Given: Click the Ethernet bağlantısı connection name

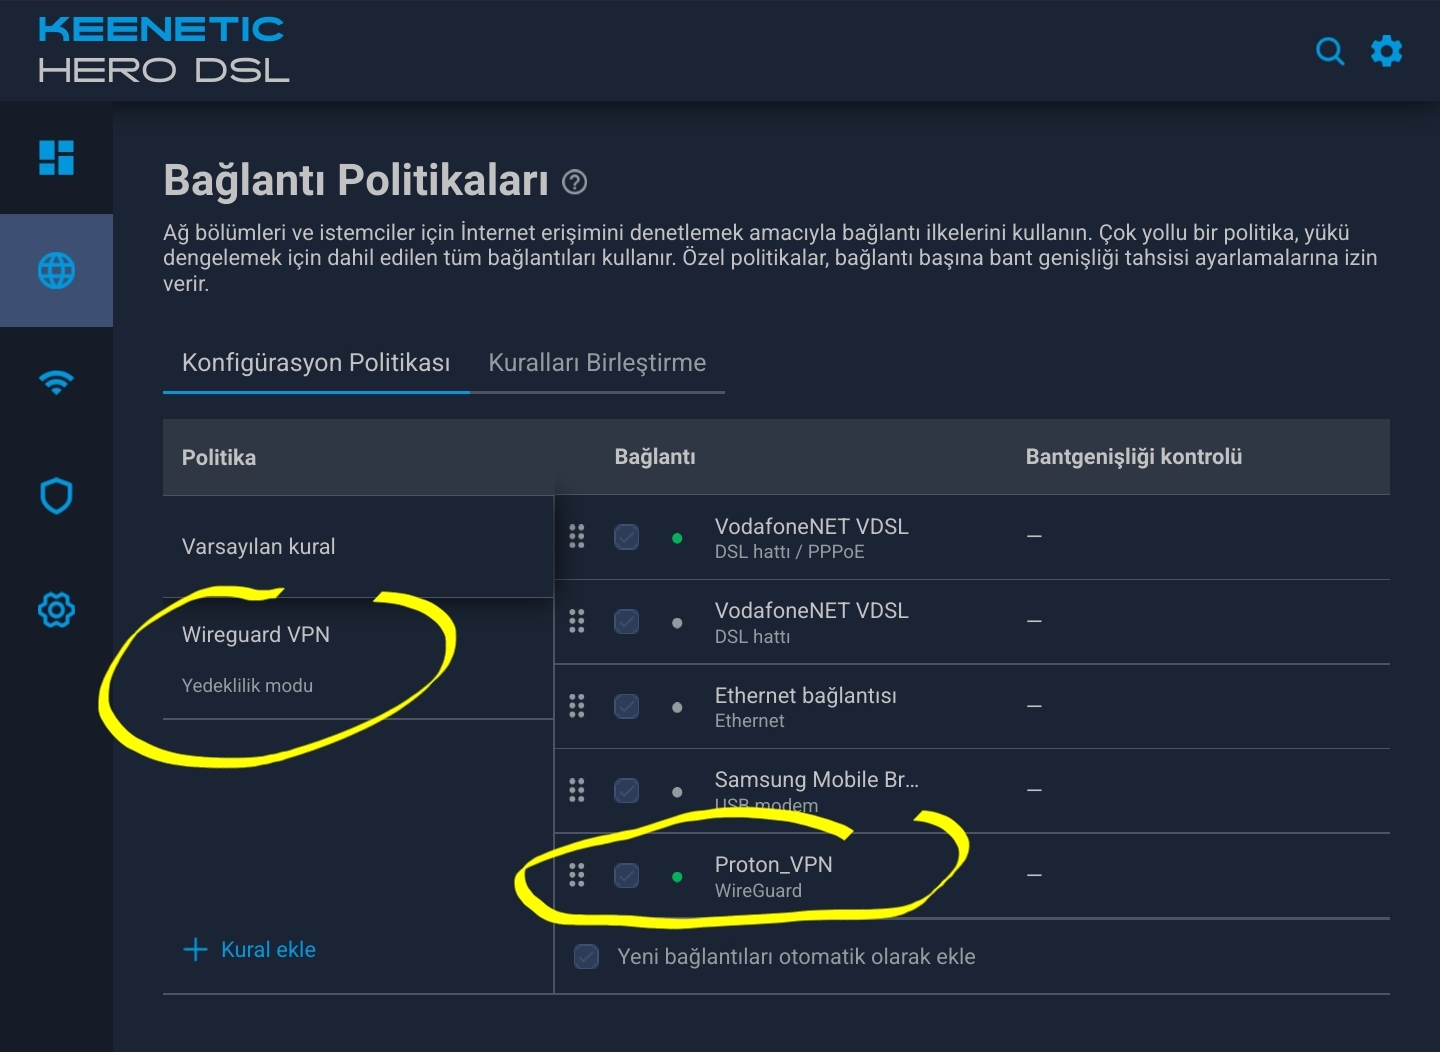Looking at the screenshot, I should tap(805, 695).
